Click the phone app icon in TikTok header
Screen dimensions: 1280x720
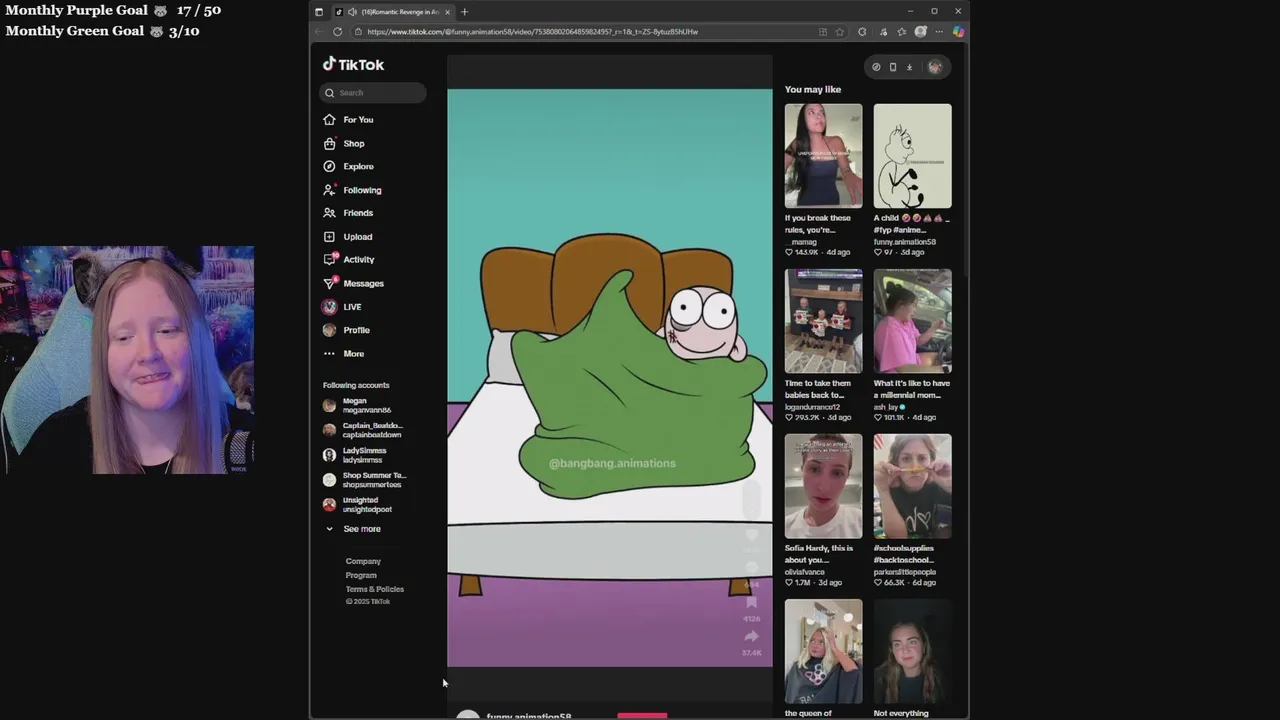(x=893, y=67)
